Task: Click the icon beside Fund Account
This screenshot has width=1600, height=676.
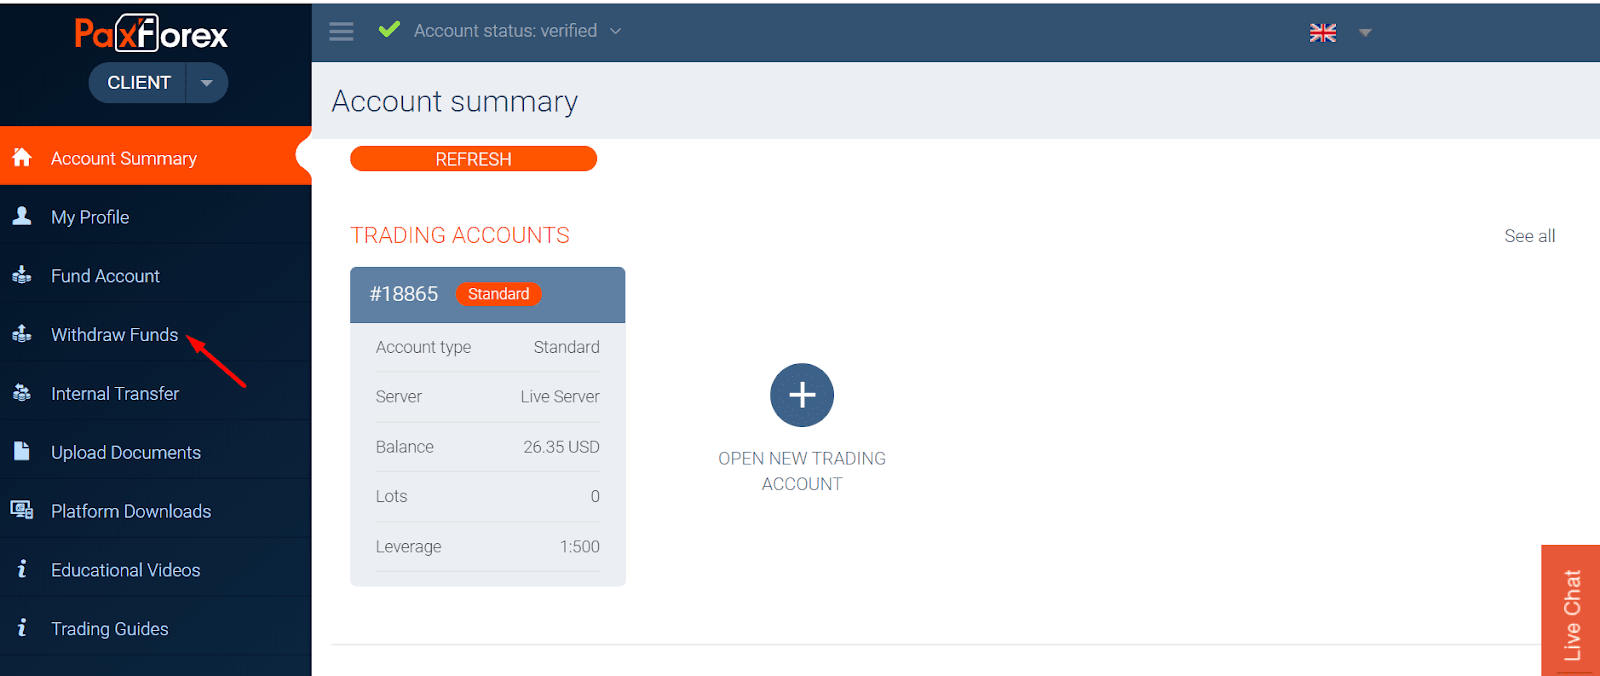Action: point(22,275)
